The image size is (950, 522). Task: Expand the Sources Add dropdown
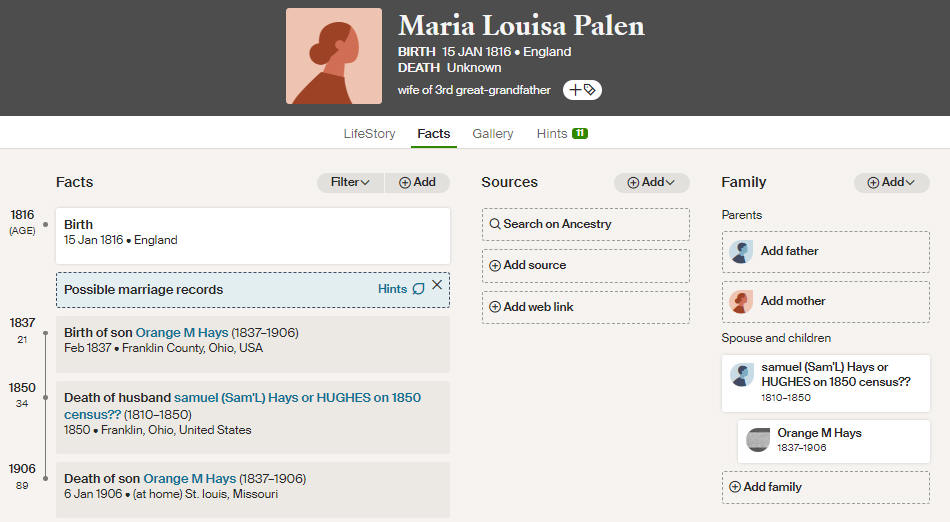tap(651, 182)
